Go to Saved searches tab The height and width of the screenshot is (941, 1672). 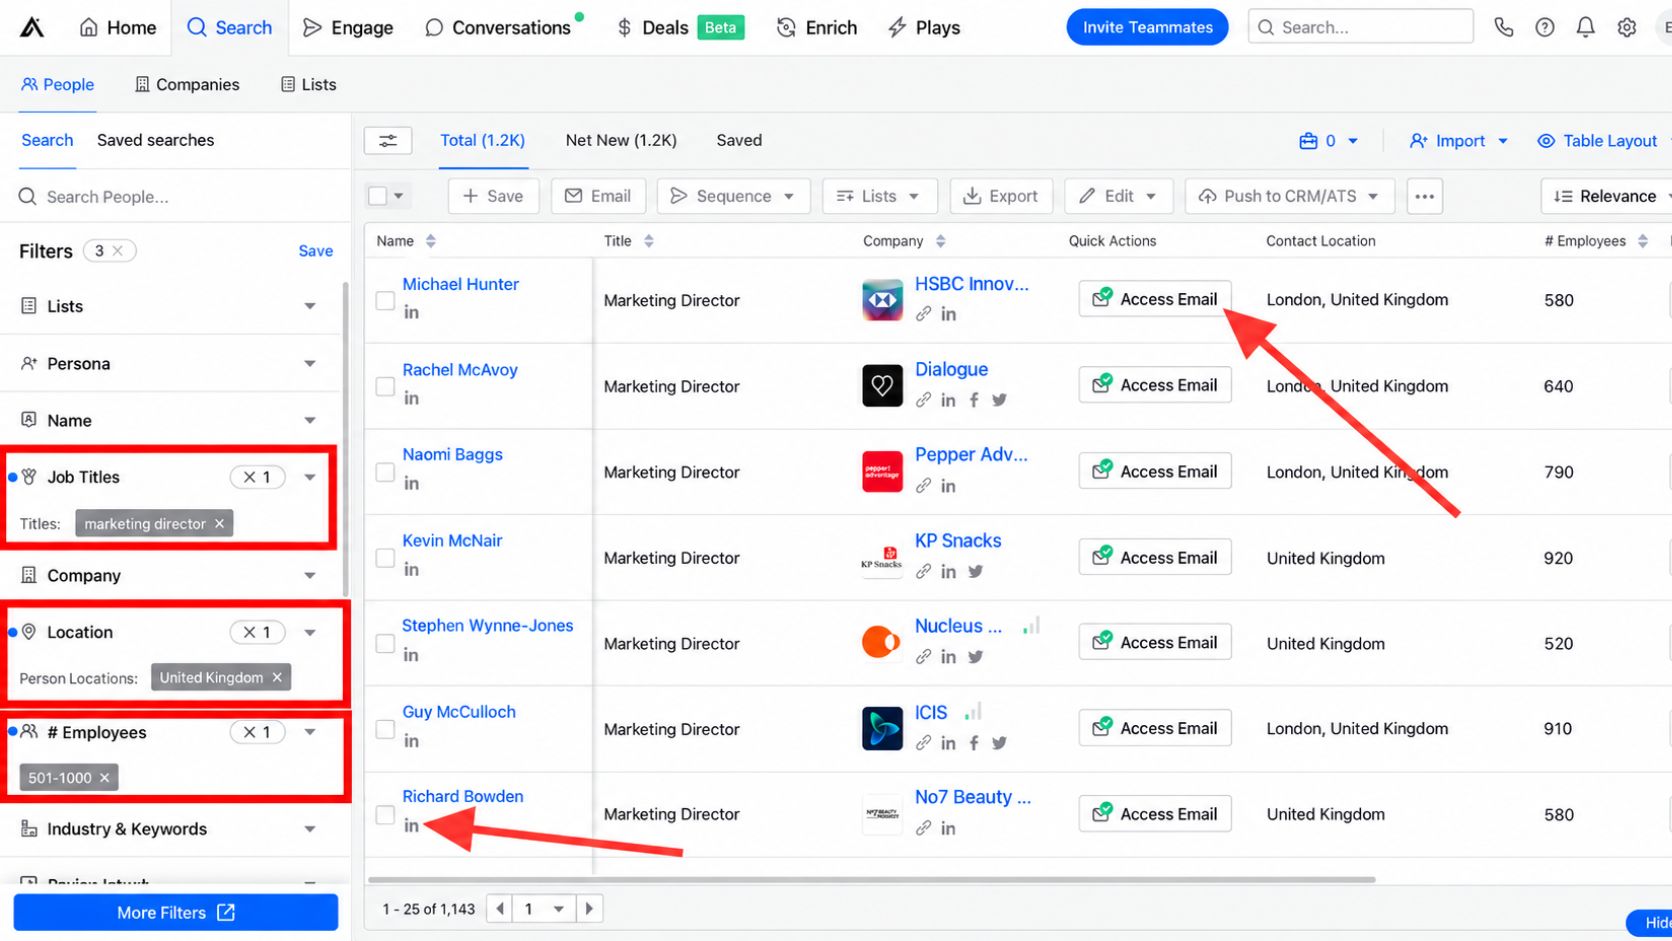(156, 140)
